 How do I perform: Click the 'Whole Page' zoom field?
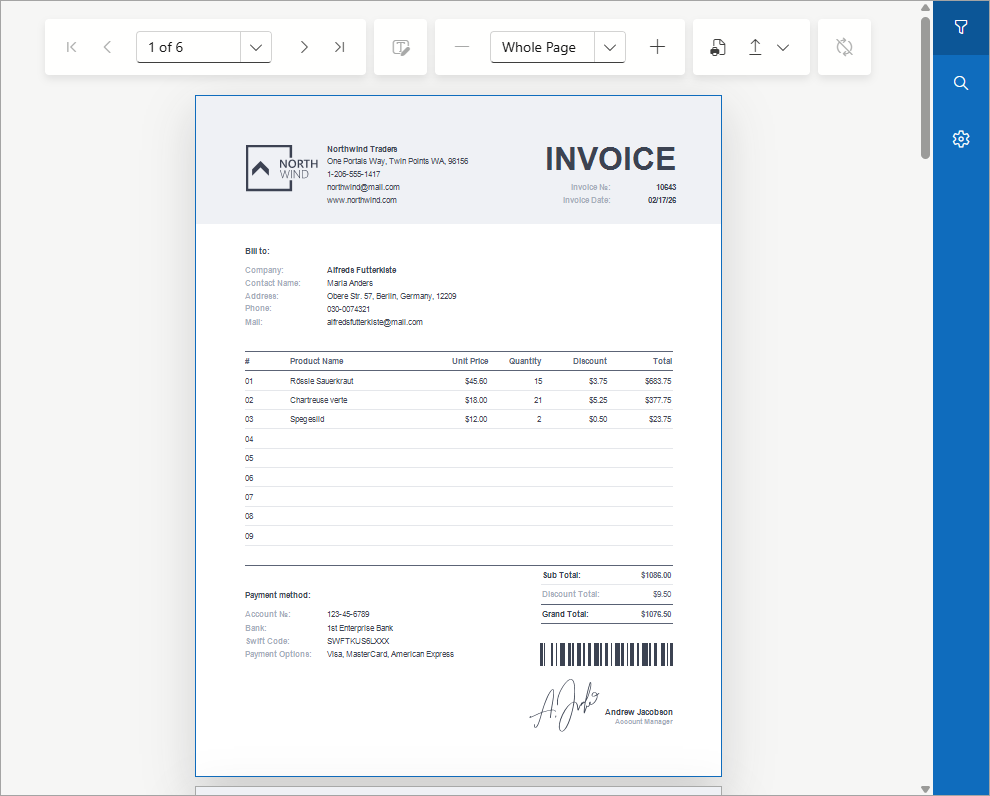[542, 47]
